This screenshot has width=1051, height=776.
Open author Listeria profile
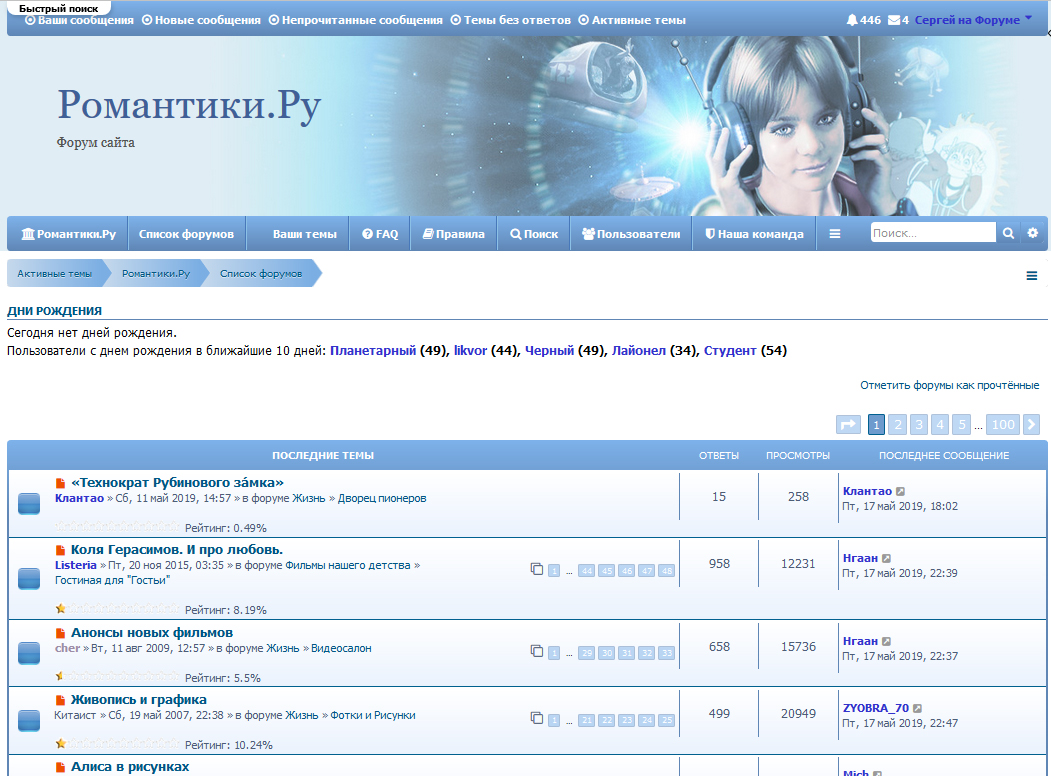(76, 566)
